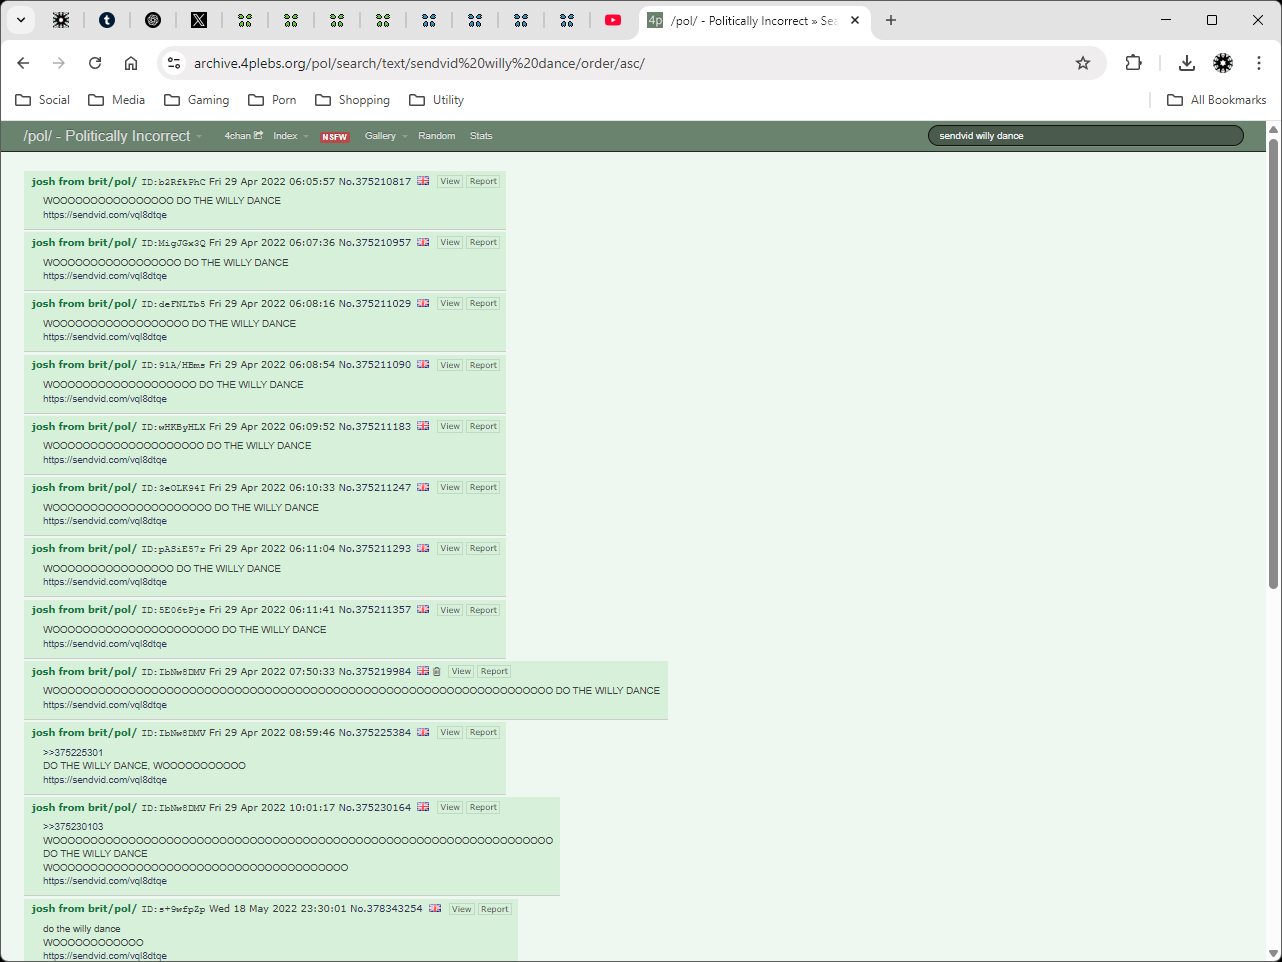The height and width of the screenshot is (962, 1282).
Task: Switch to the X tab
Action: pos(199,20)
